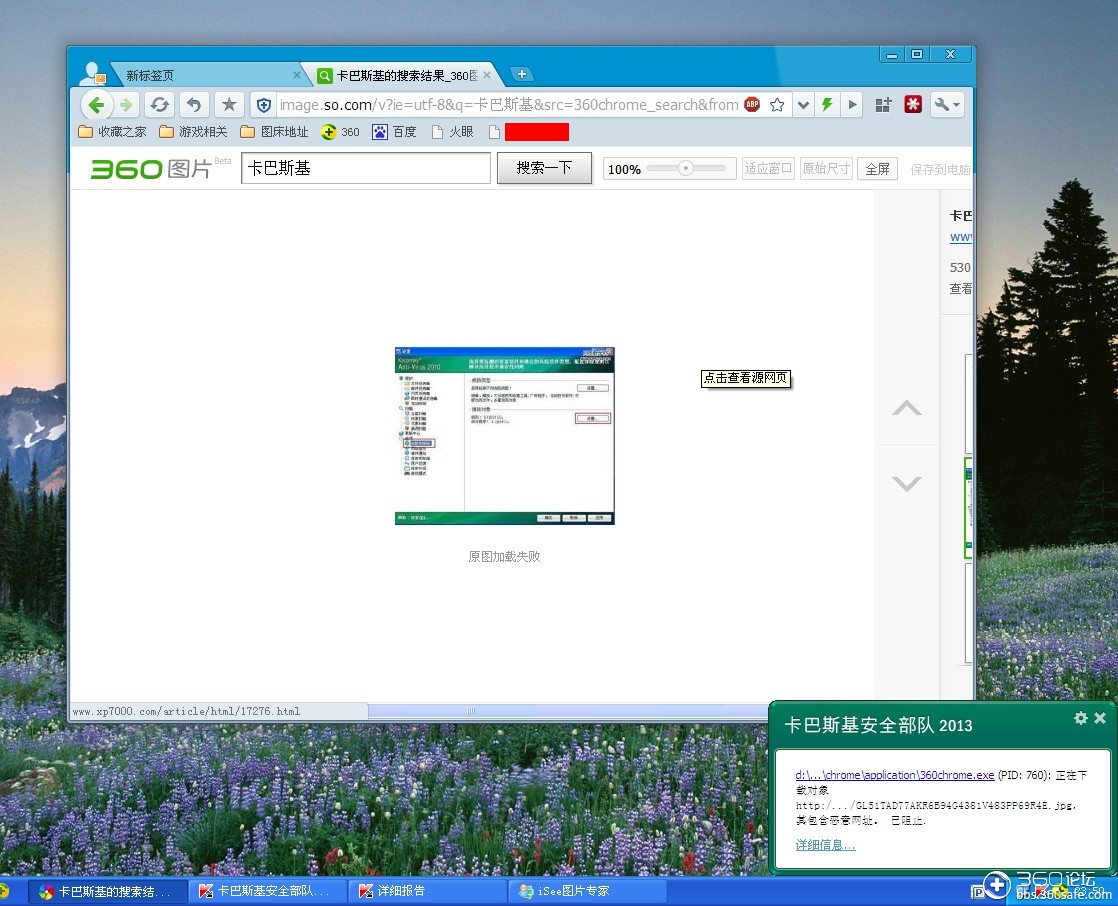Open the 详细信息 link in Kaspersky popup

[x=825, y=845]
